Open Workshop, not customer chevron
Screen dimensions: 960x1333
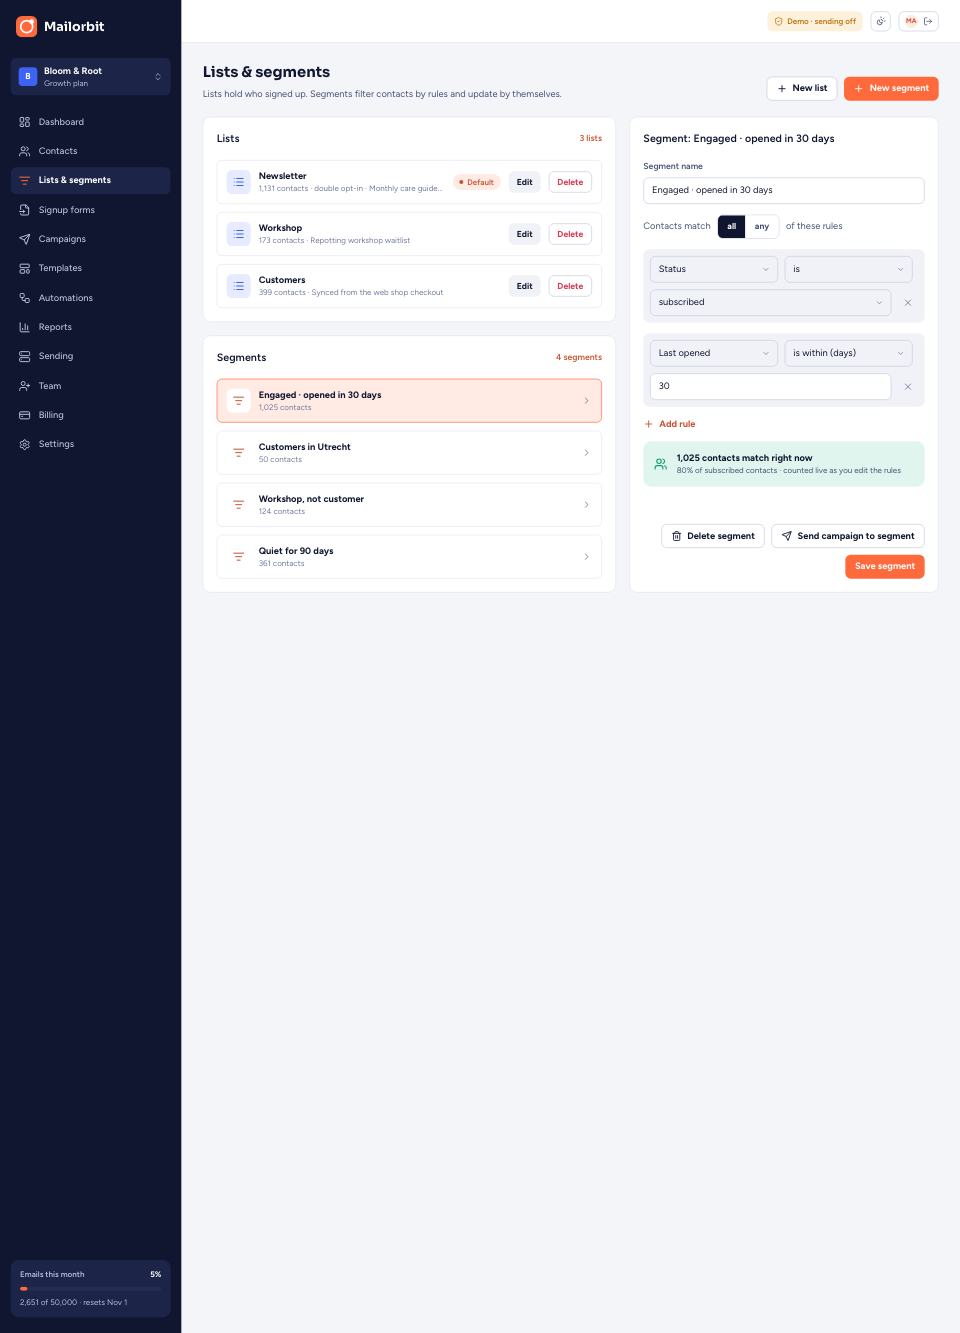586,505
